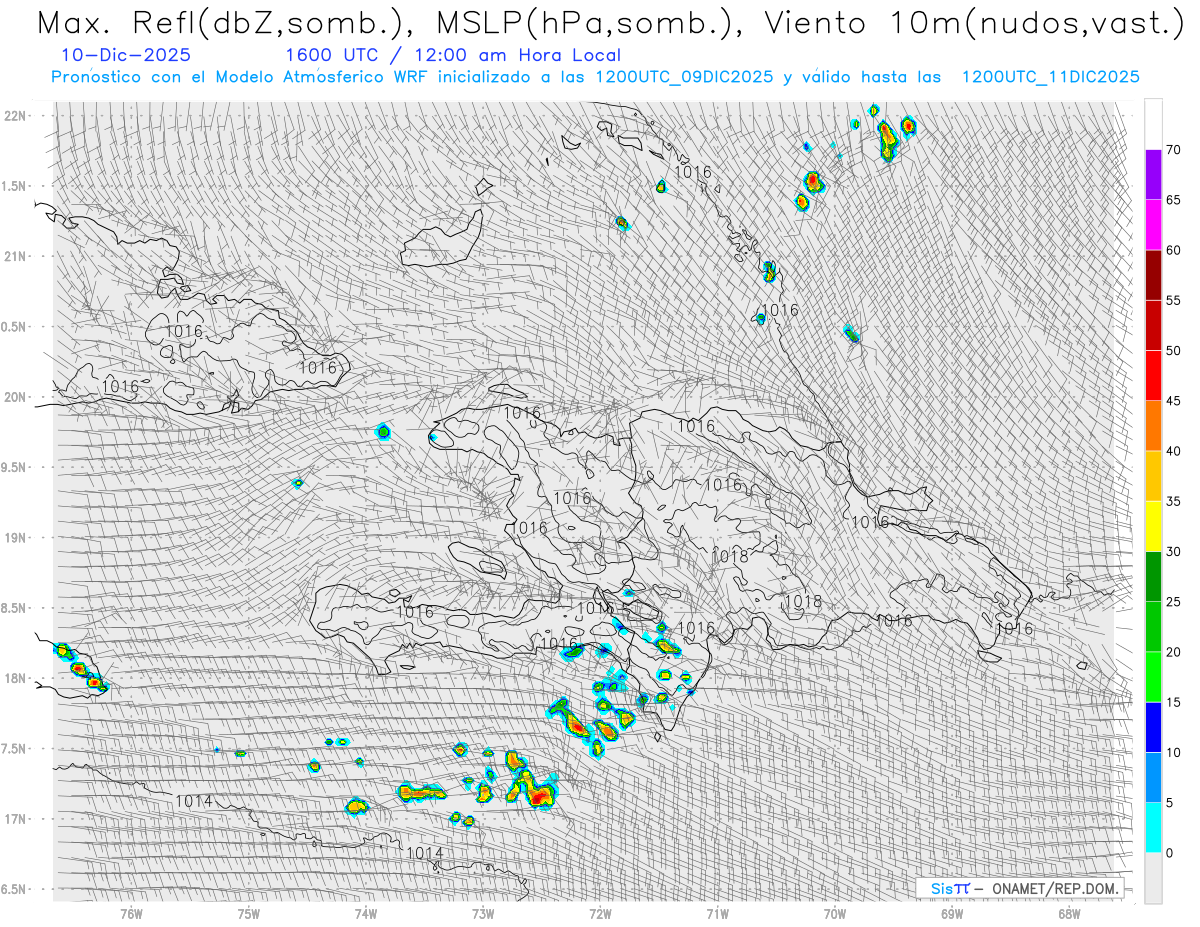Click the purple 65-70 dBZ color swatch
This screenshot has width=1200, height=927.
(x=1153, y=175)
